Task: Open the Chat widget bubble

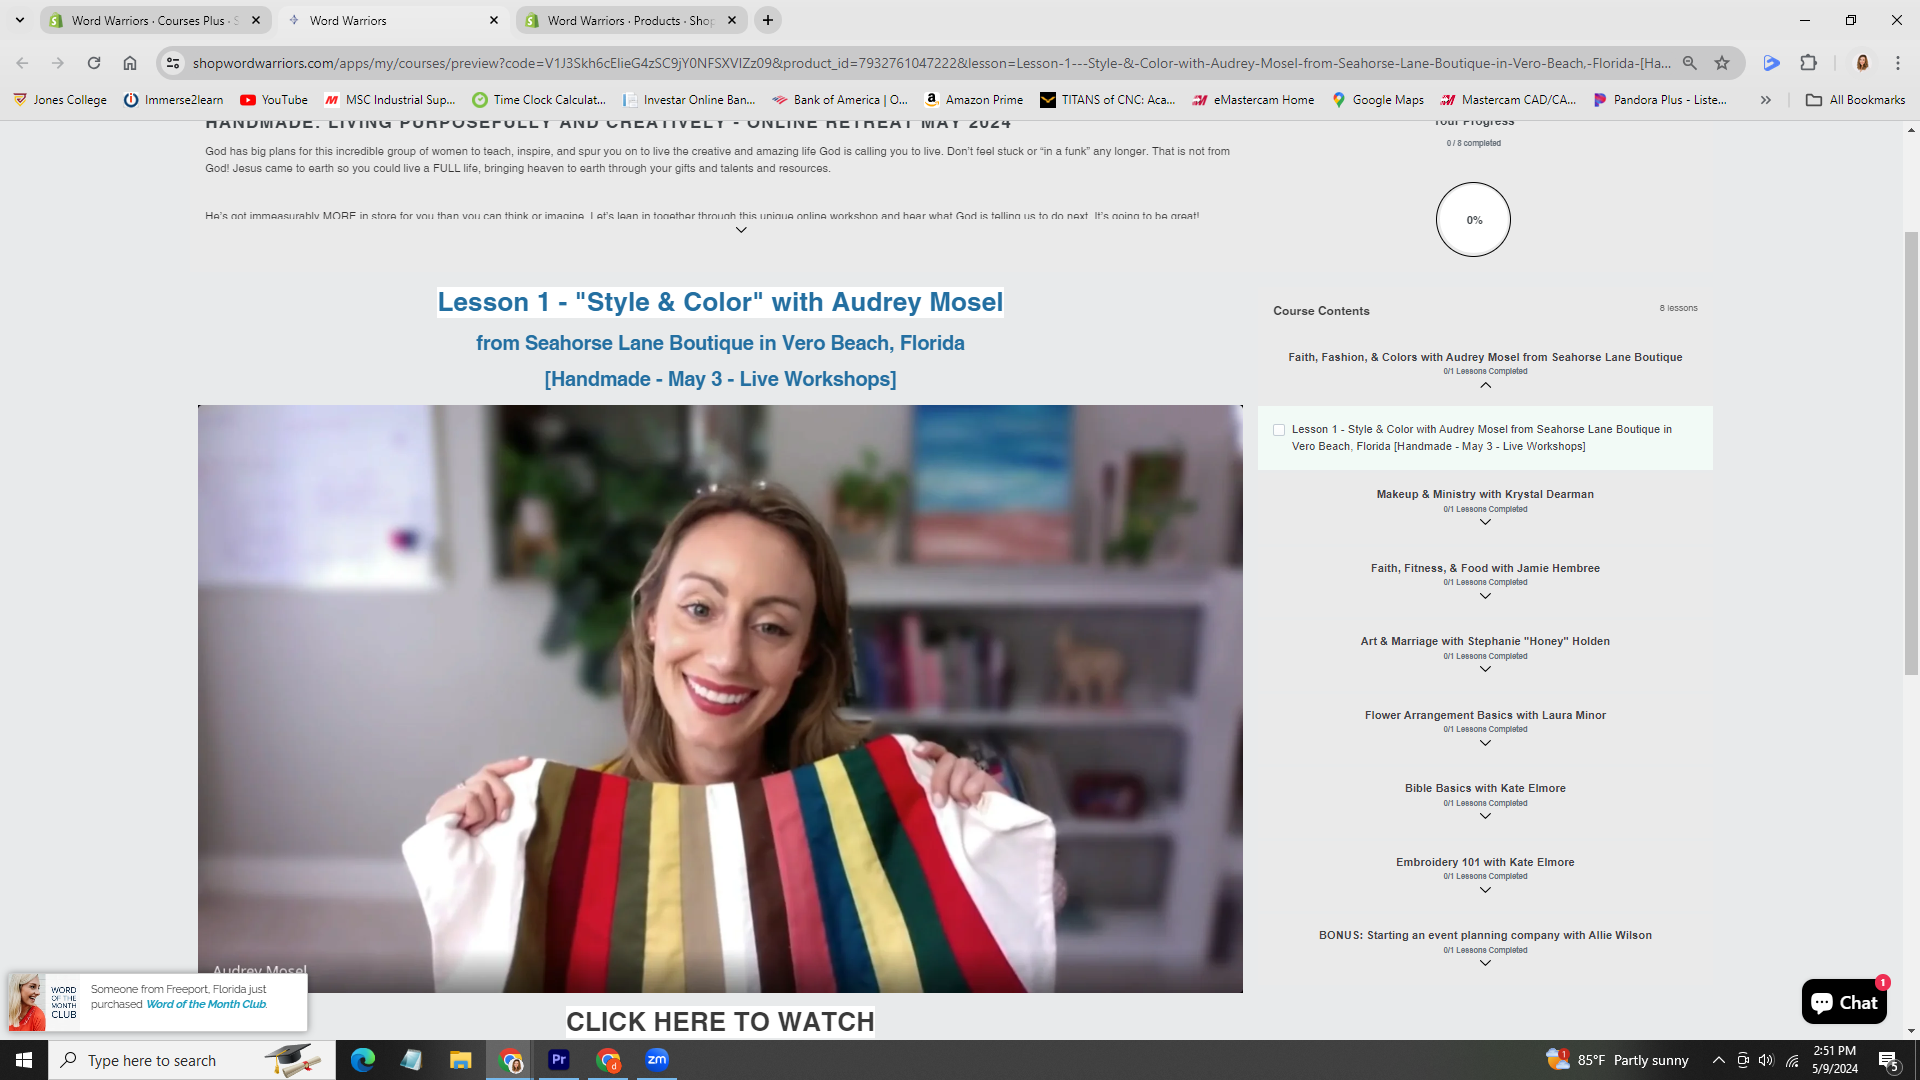Action: pos(1844,1002)
